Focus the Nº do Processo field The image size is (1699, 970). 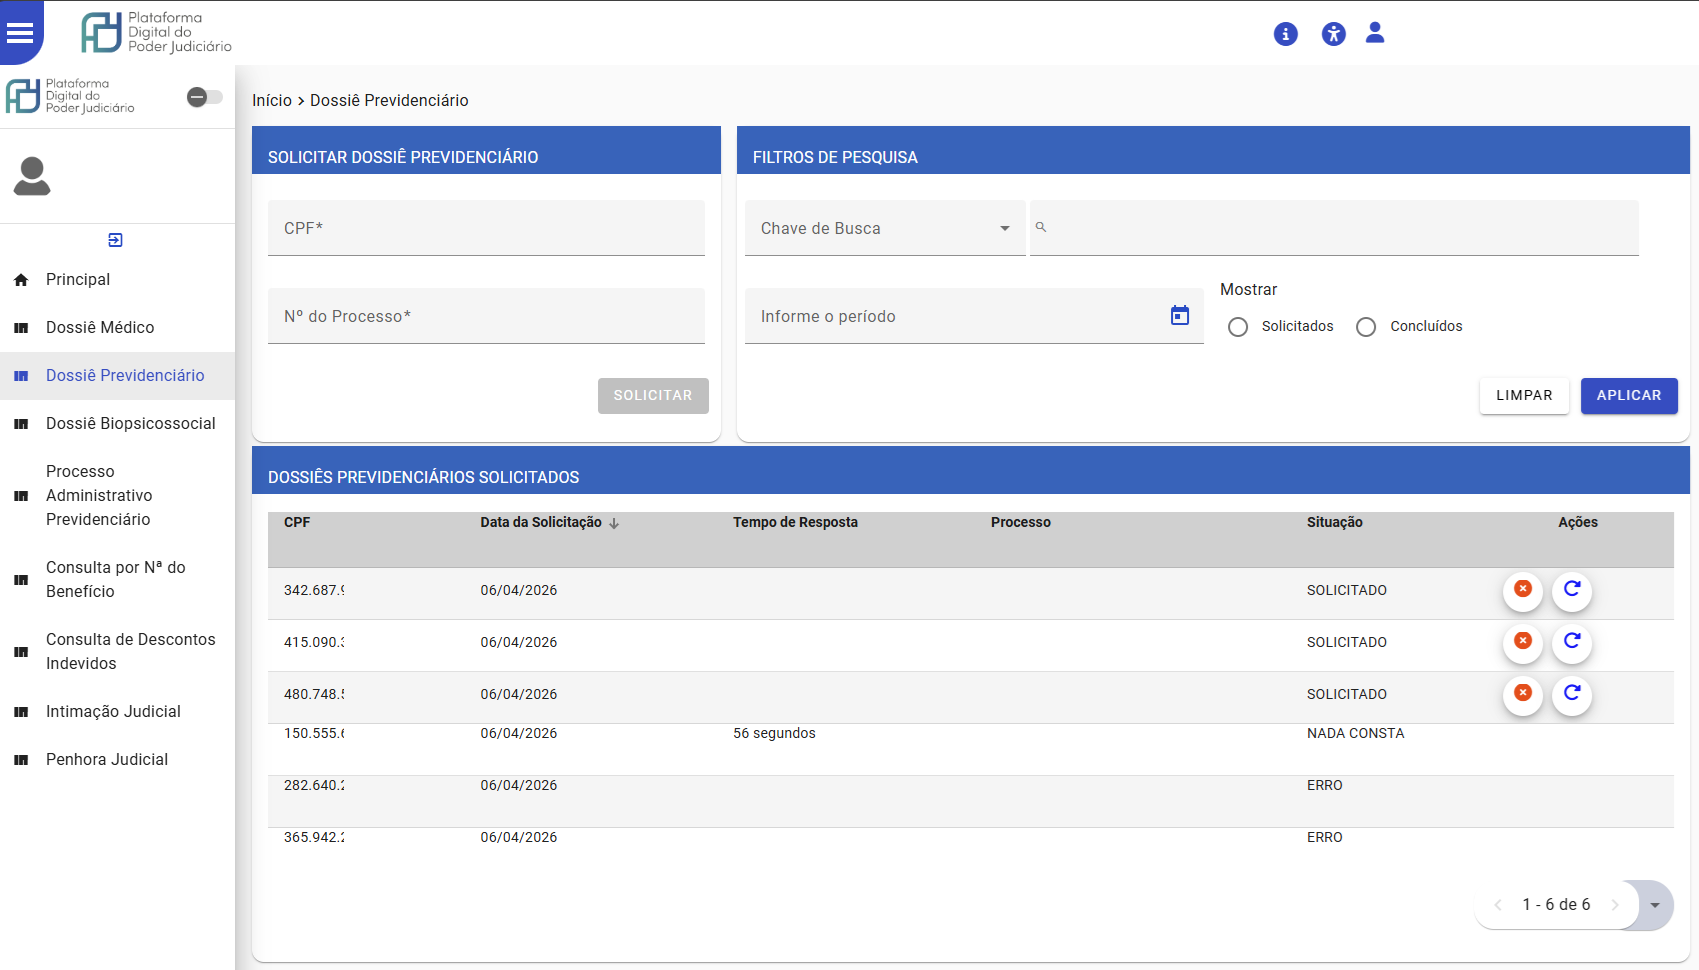point(486,316)
